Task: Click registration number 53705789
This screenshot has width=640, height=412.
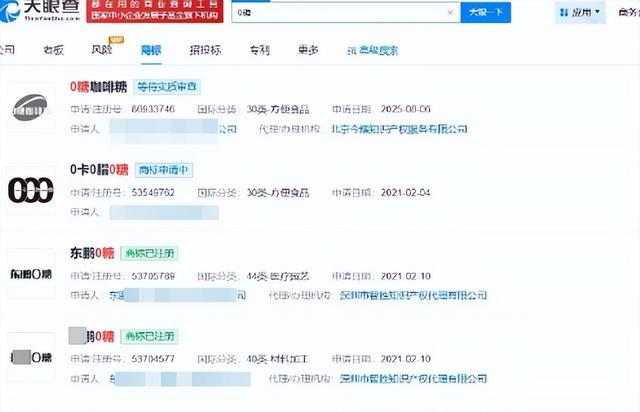Action: [153, 276]
